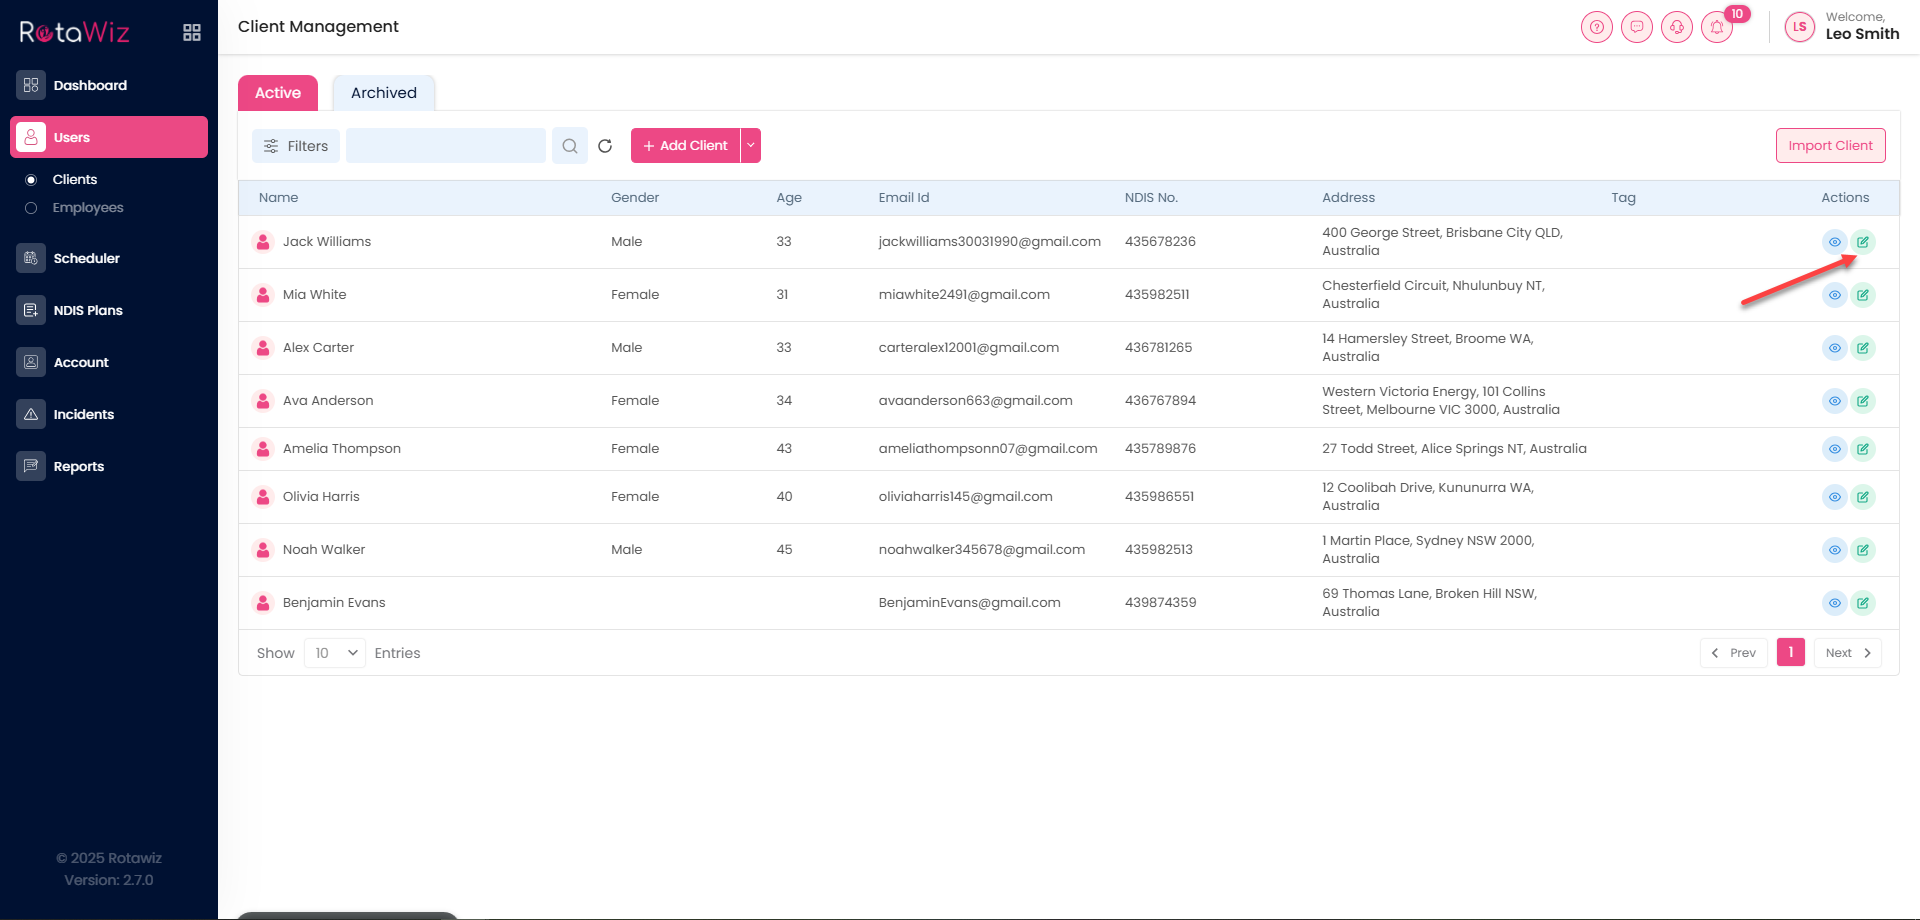
Task: Expand the Add Client dropdown arrow
Action: [751, 146]
